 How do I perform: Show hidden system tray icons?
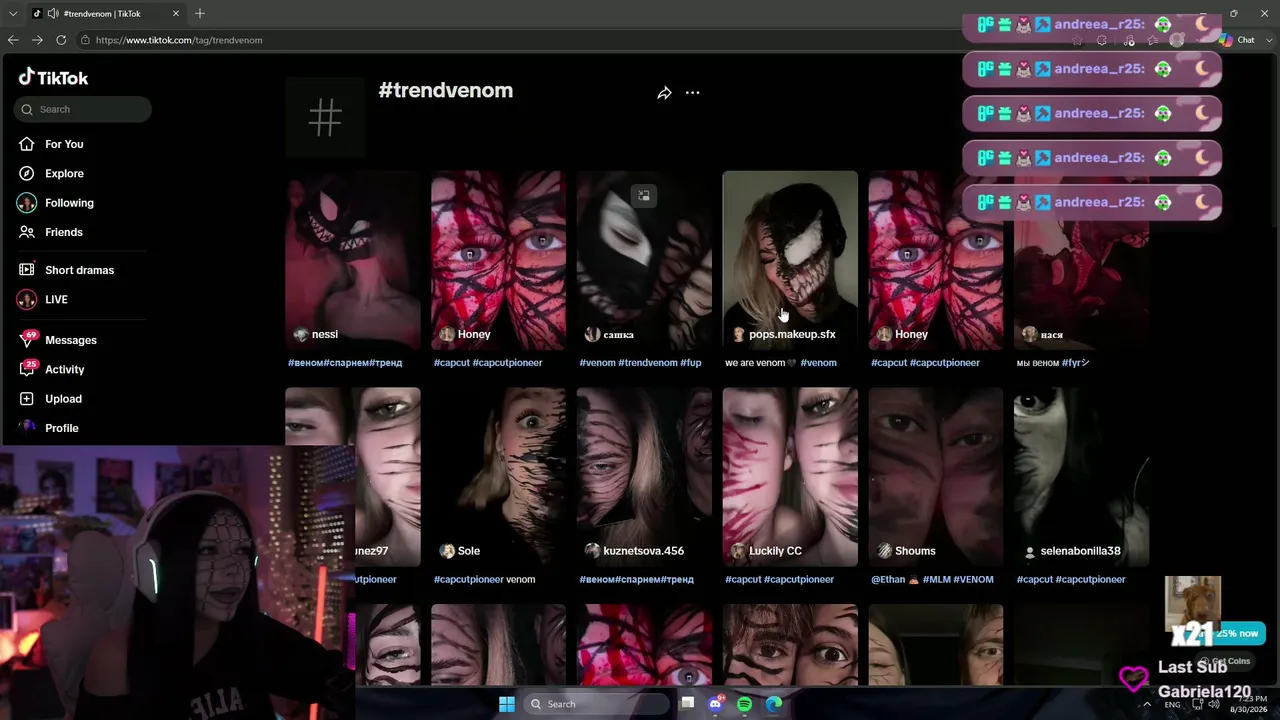1147,704
